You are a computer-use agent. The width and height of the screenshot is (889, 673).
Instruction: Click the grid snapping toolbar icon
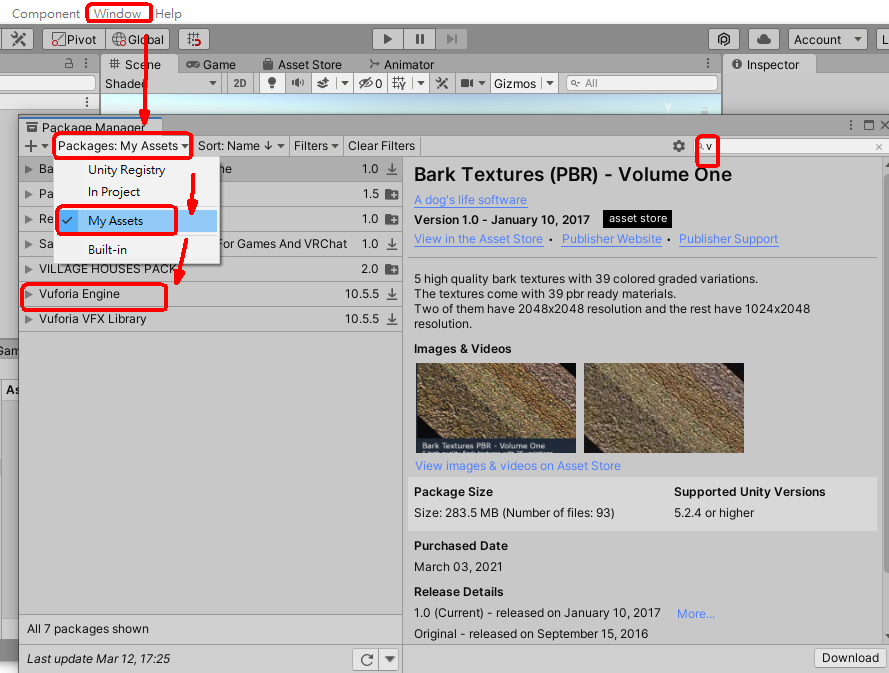tap(194, 39)
